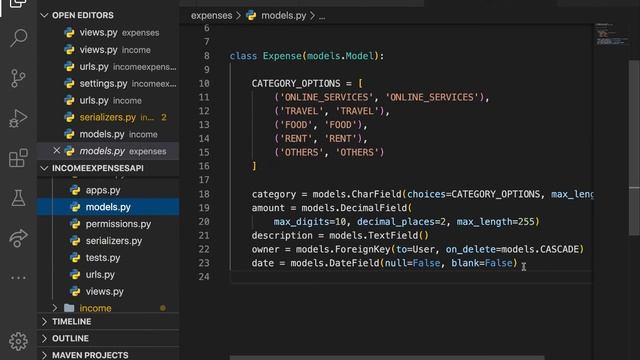Select models.py expenses in open editors
The width and height of the screenshot is (640, 360).
108,151
